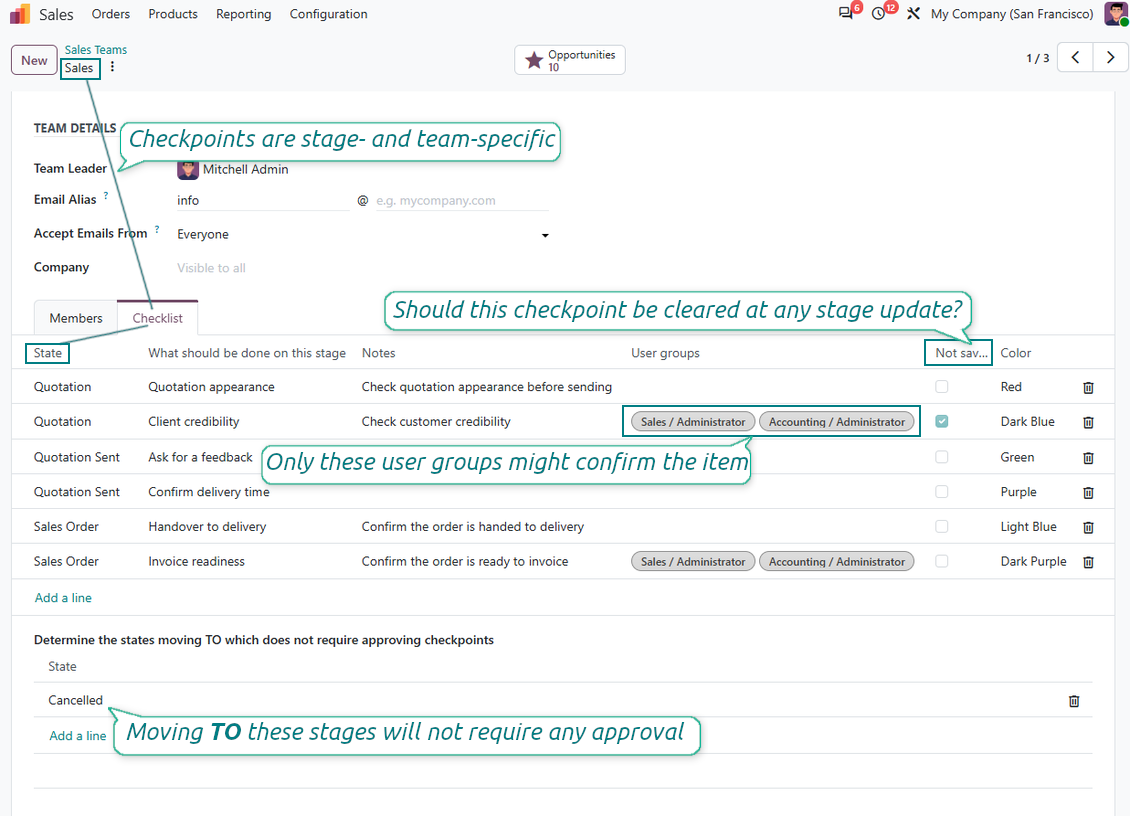Delete the Client credibility checklist row

point(1088,422)
